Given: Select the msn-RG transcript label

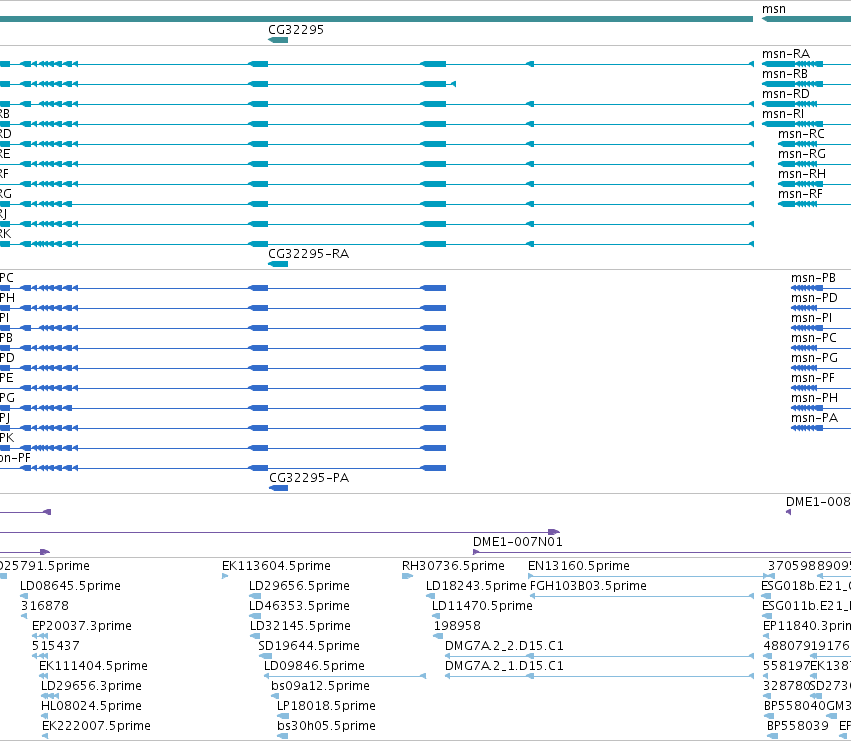Looking at the screenshot, I should pyautogui.click(x=802, y=154).
